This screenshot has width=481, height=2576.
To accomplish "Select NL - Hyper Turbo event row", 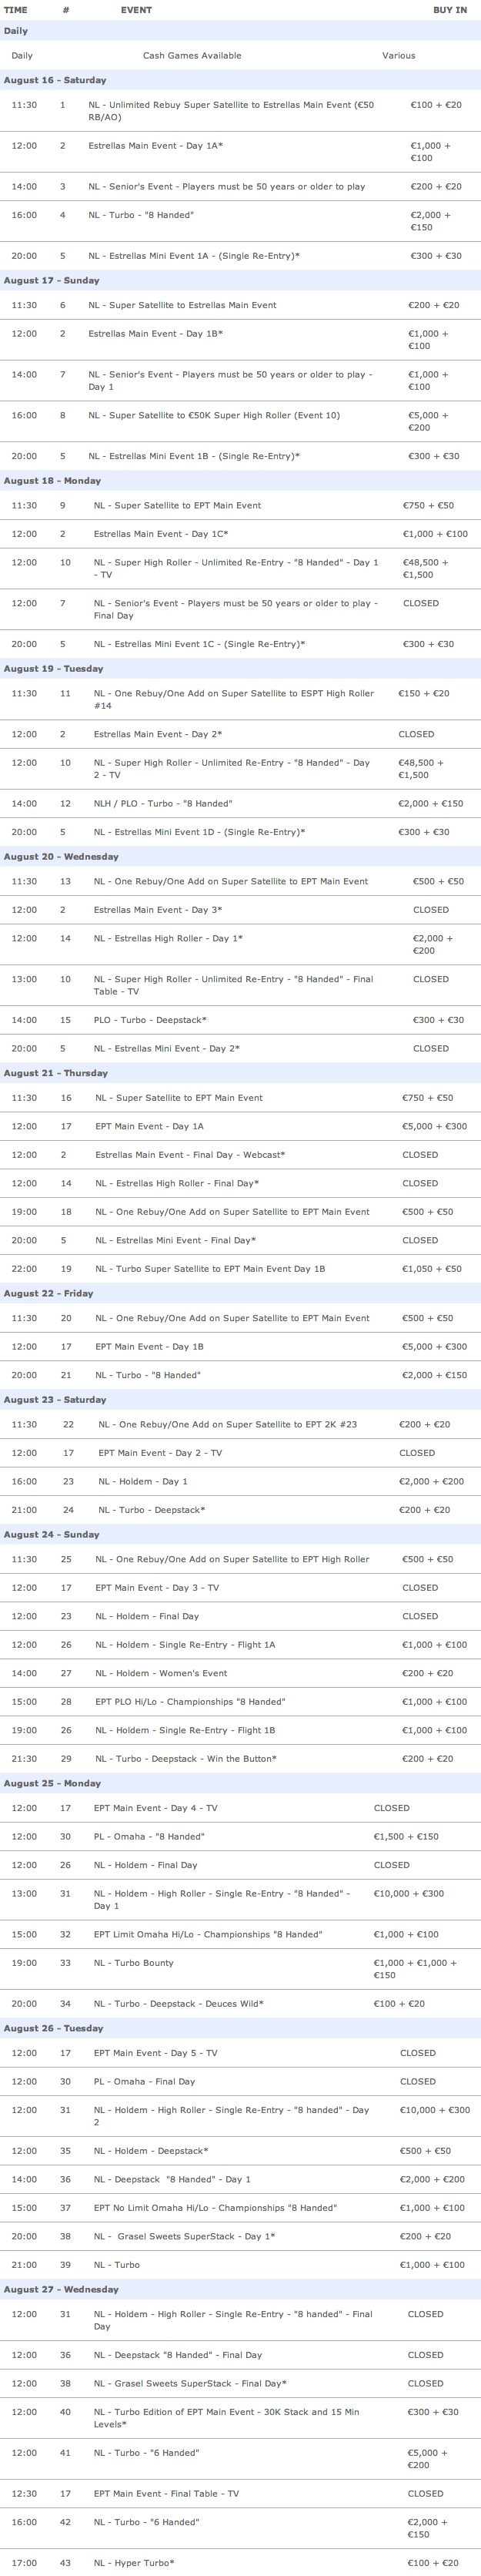I will click(240, 2563).
